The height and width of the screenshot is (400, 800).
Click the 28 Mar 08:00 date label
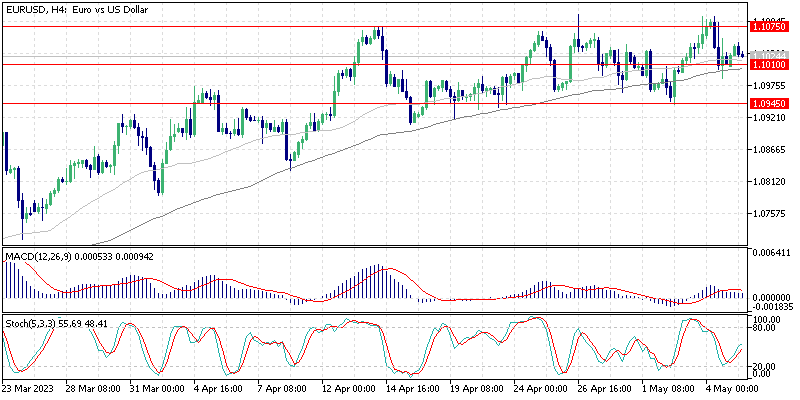[x=92, y=388]
